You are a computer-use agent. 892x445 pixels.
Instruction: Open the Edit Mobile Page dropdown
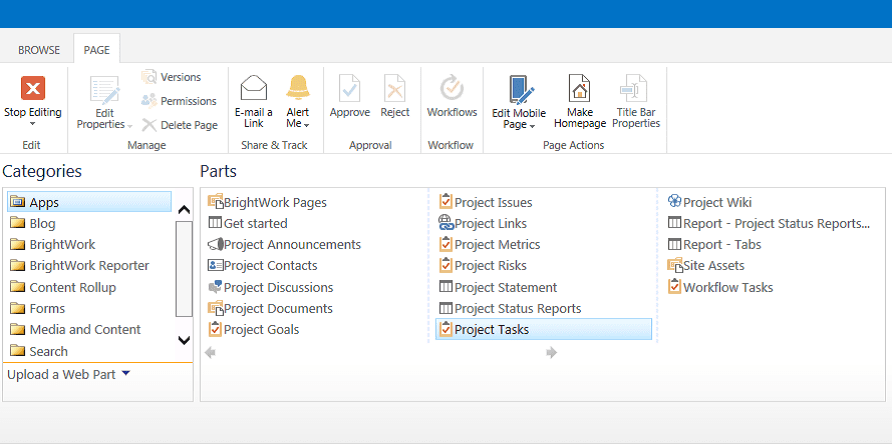point(532,125)
